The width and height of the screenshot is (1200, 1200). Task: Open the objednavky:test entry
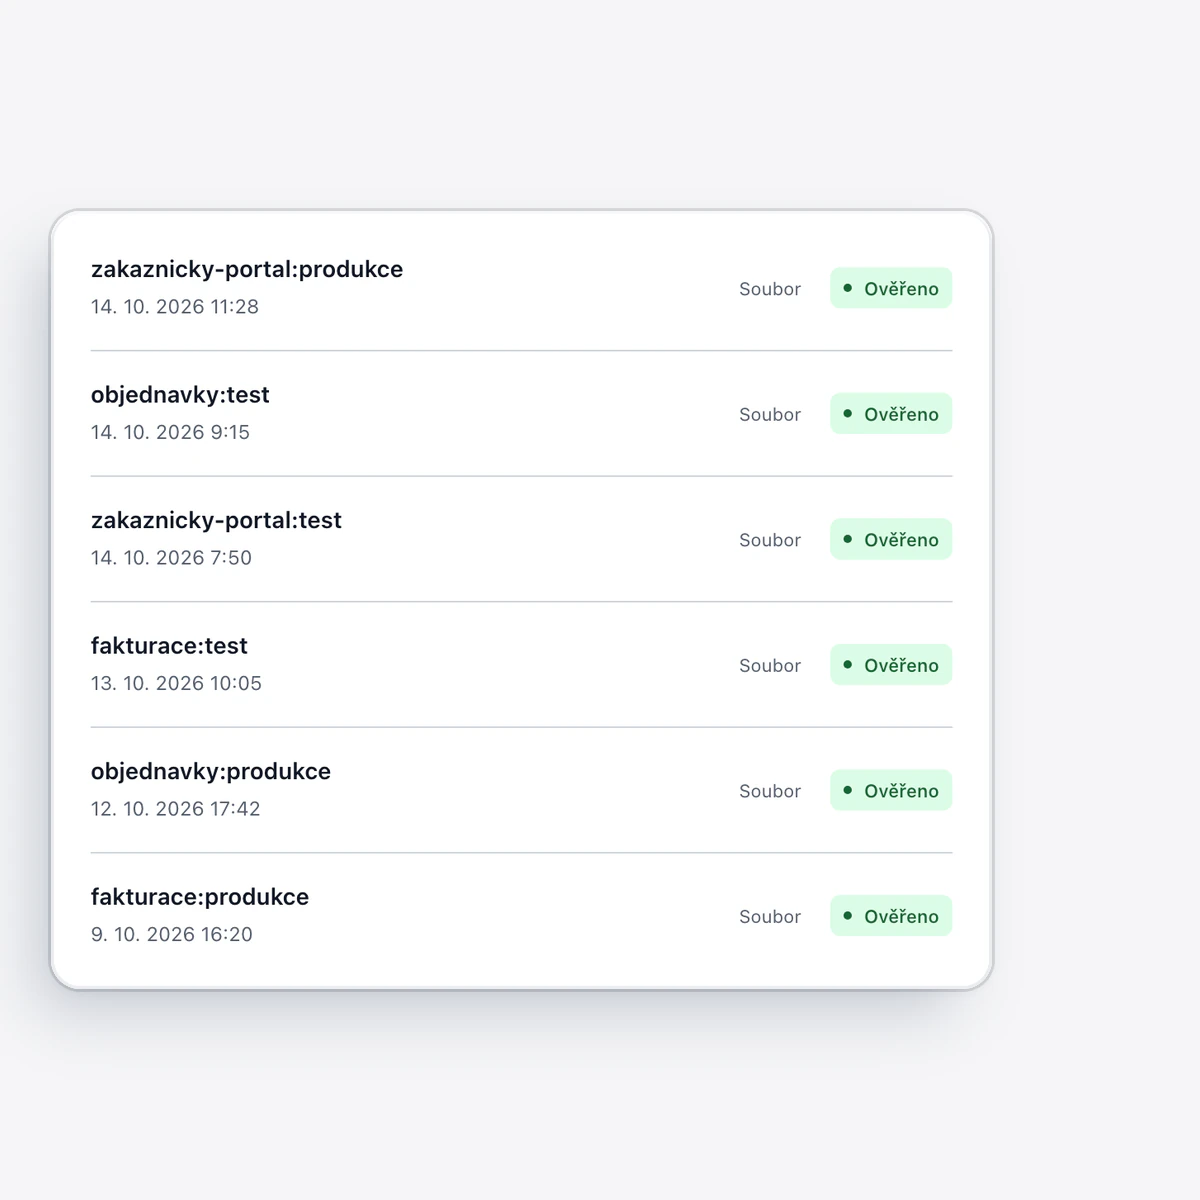pos(521,413)
